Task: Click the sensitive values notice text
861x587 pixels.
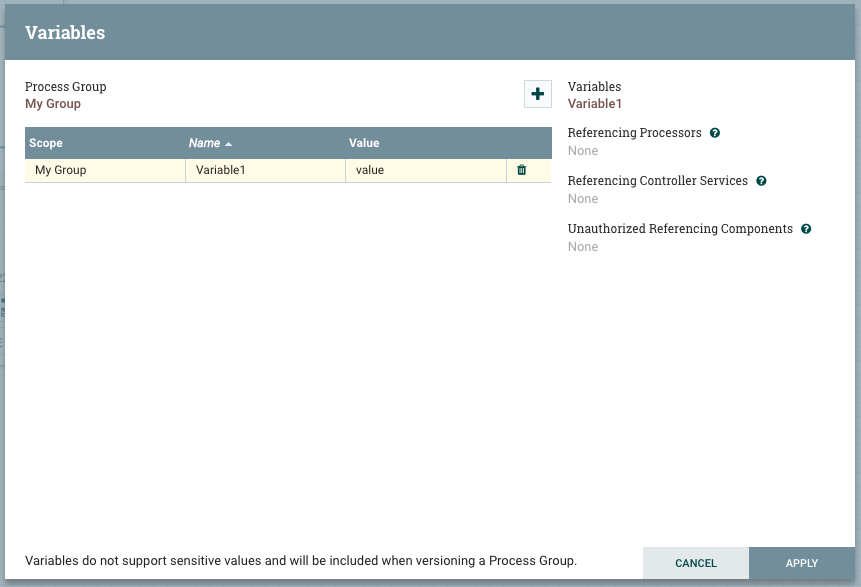Action: pos(301,561)
